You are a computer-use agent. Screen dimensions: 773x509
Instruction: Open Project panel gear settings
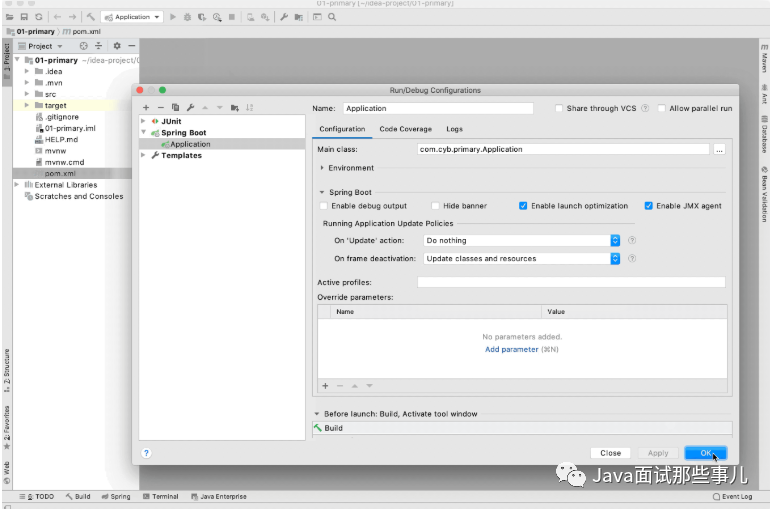tap(117, 46)
